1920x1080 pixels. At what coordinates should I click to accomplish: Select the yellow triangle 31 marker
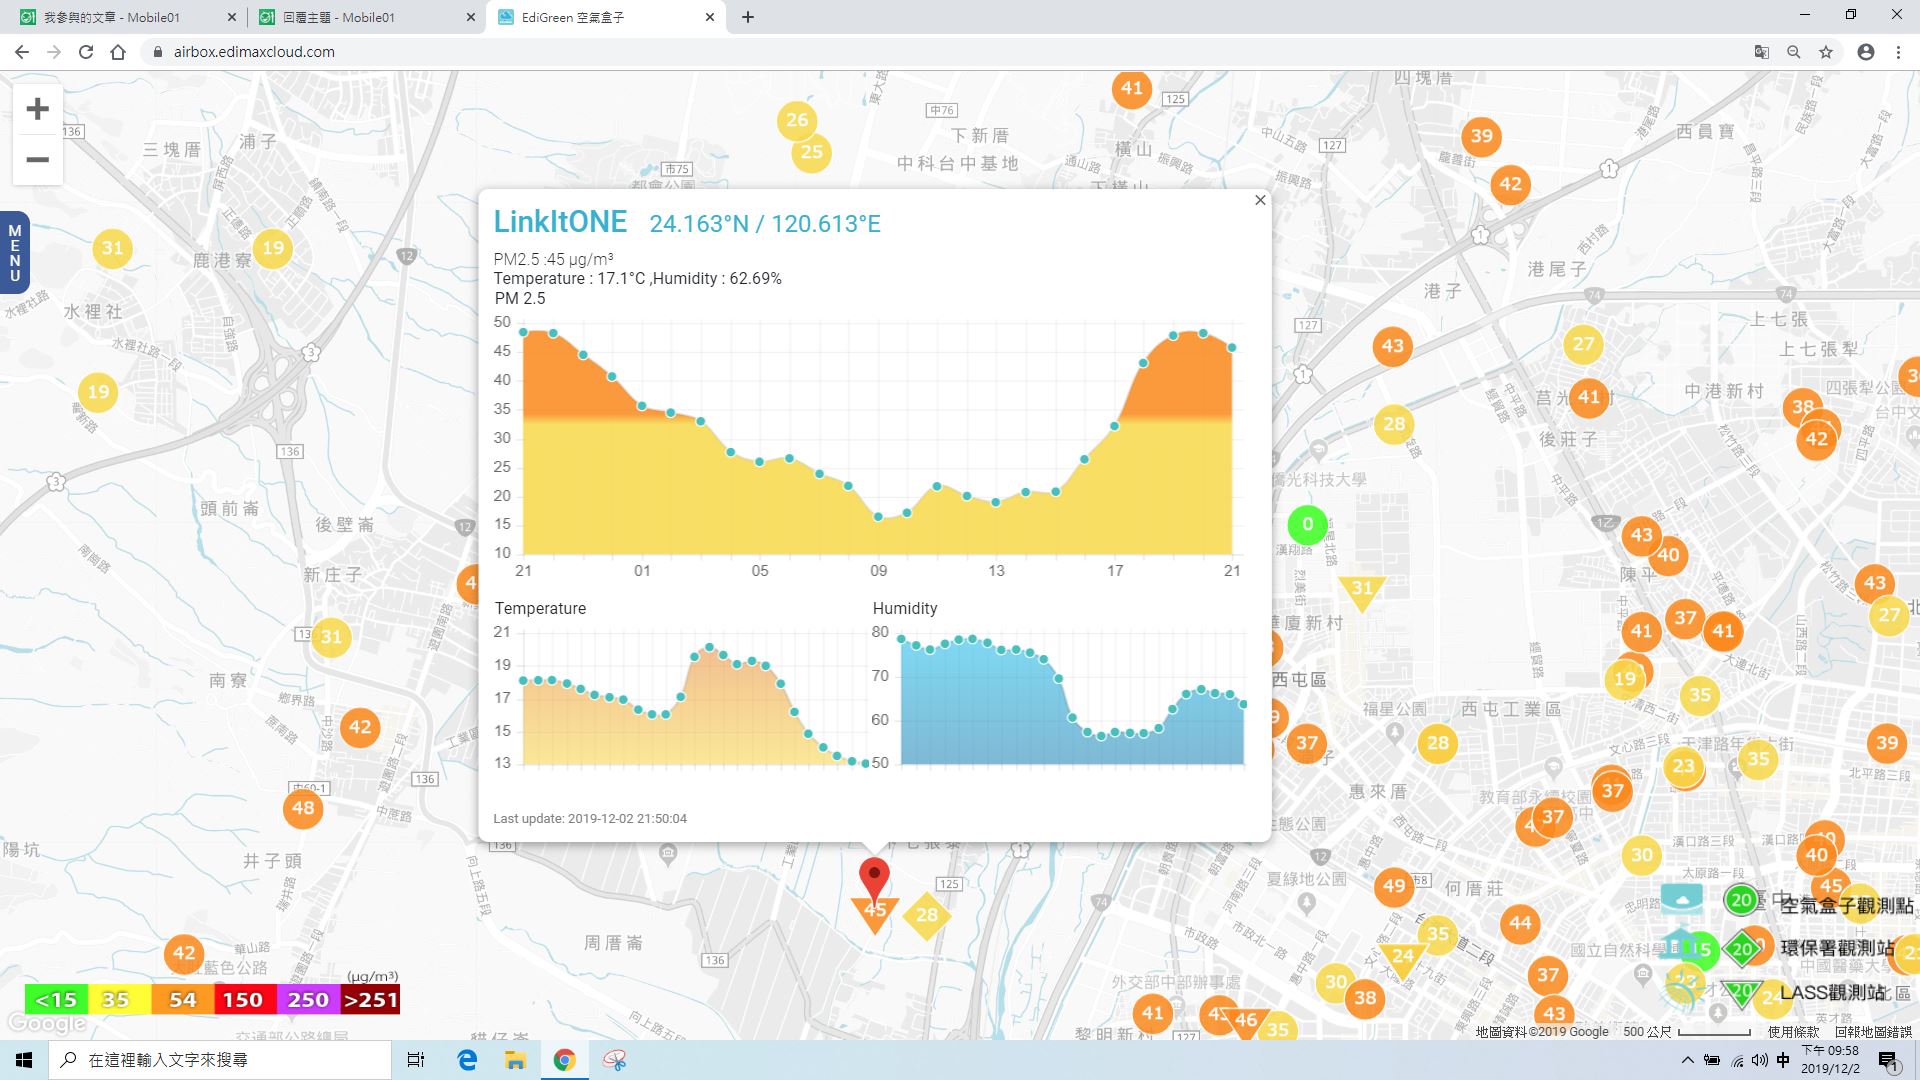click(1362, 591)
